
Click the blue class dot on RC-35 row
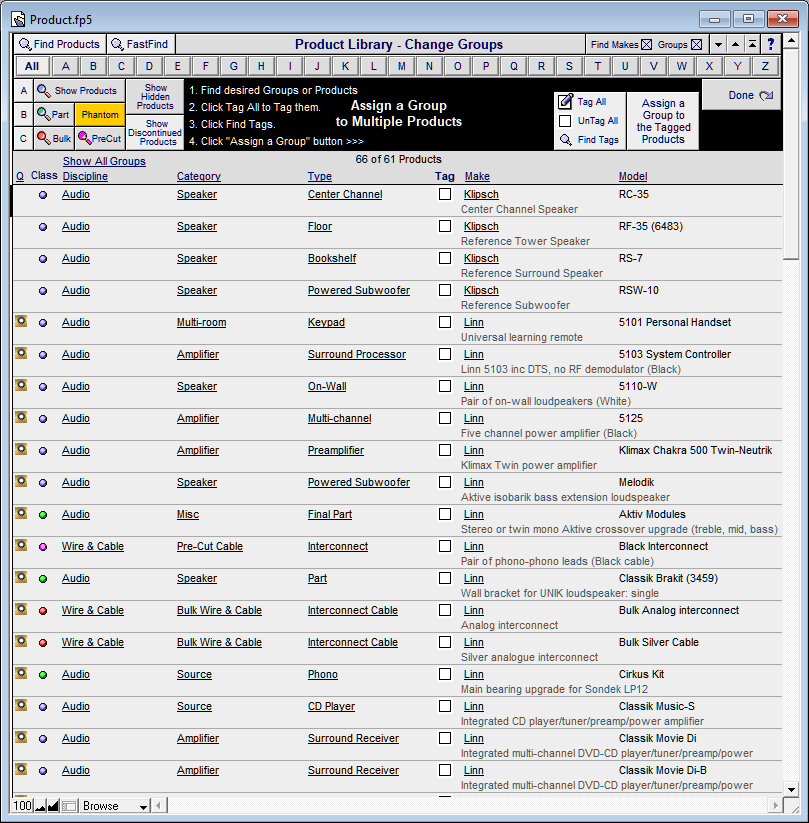tap(43, 195)
